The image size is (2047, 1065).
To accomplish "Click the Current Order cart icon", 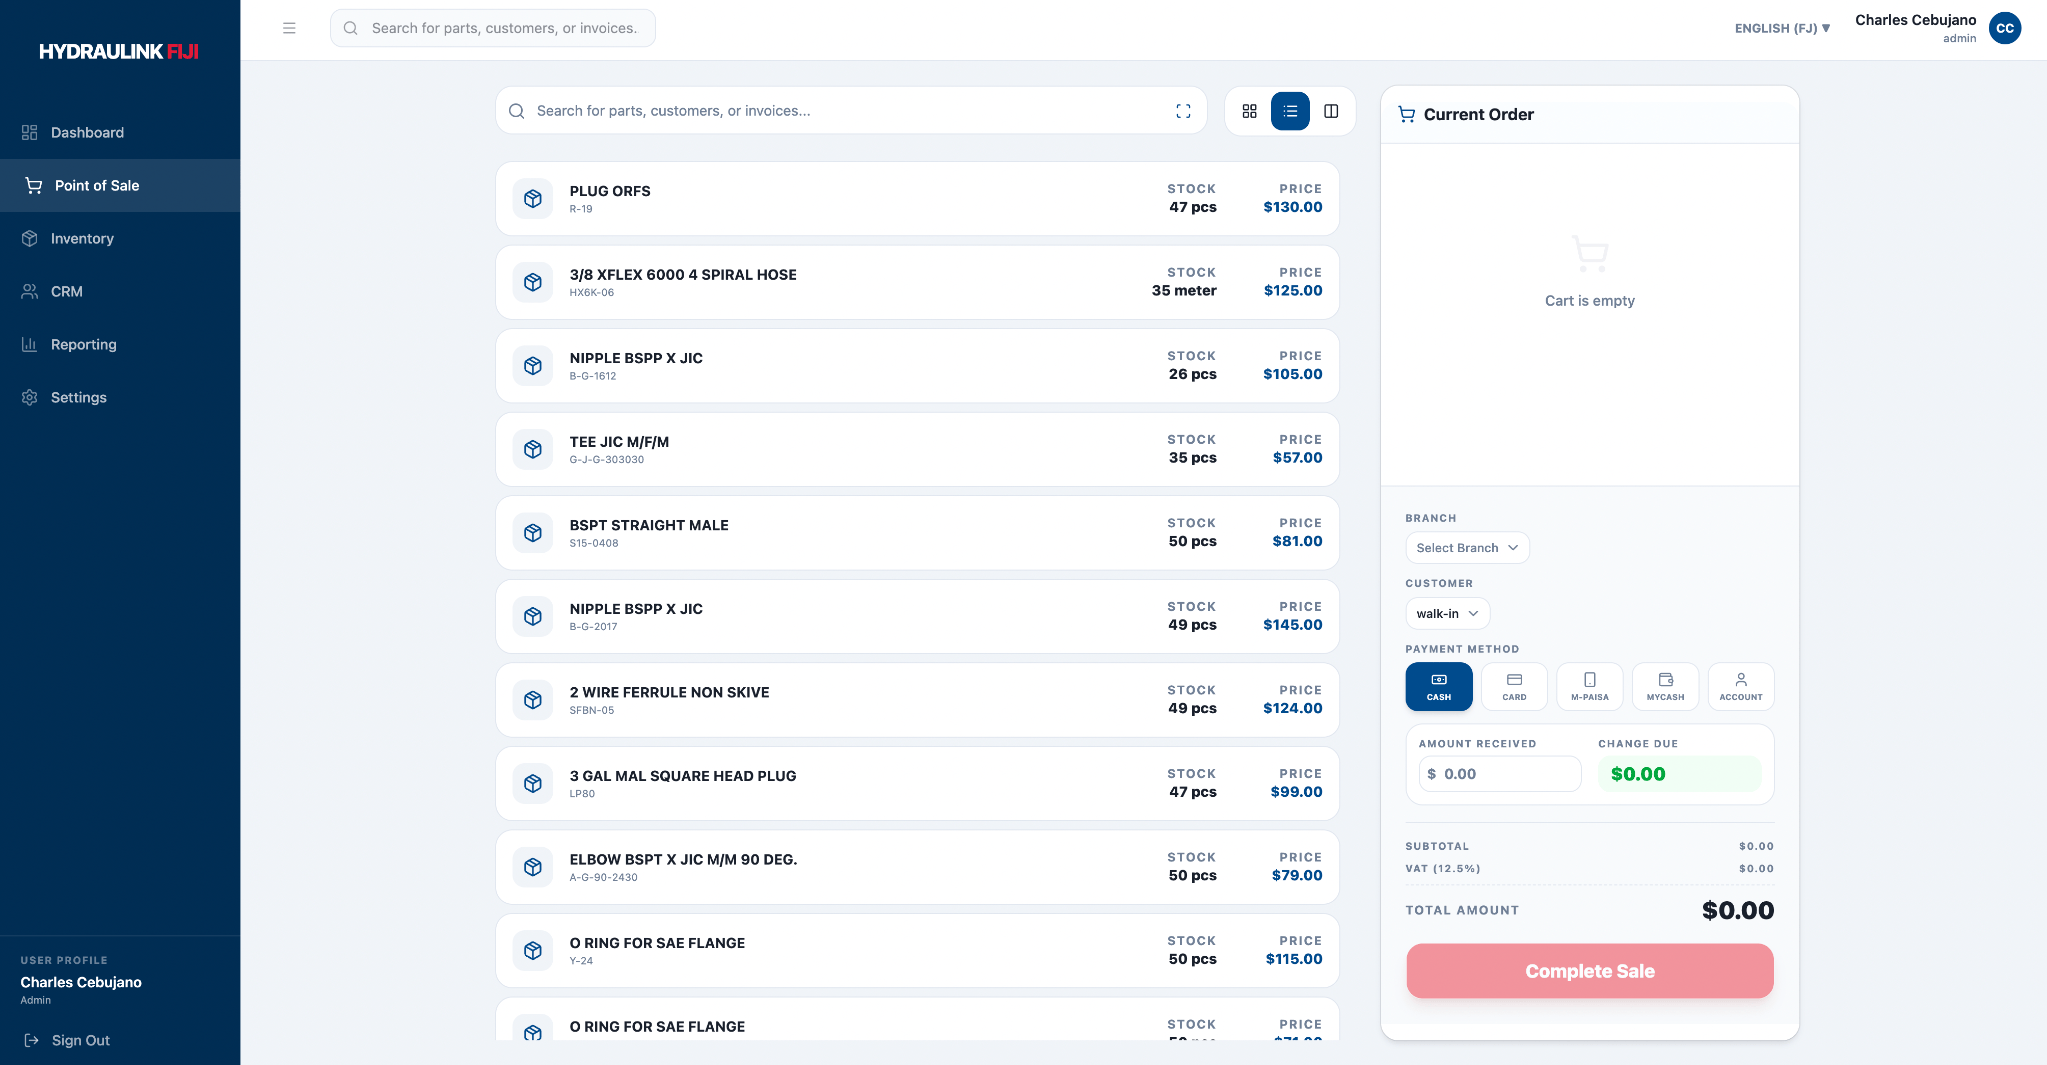I will (x=1407, y=114).
